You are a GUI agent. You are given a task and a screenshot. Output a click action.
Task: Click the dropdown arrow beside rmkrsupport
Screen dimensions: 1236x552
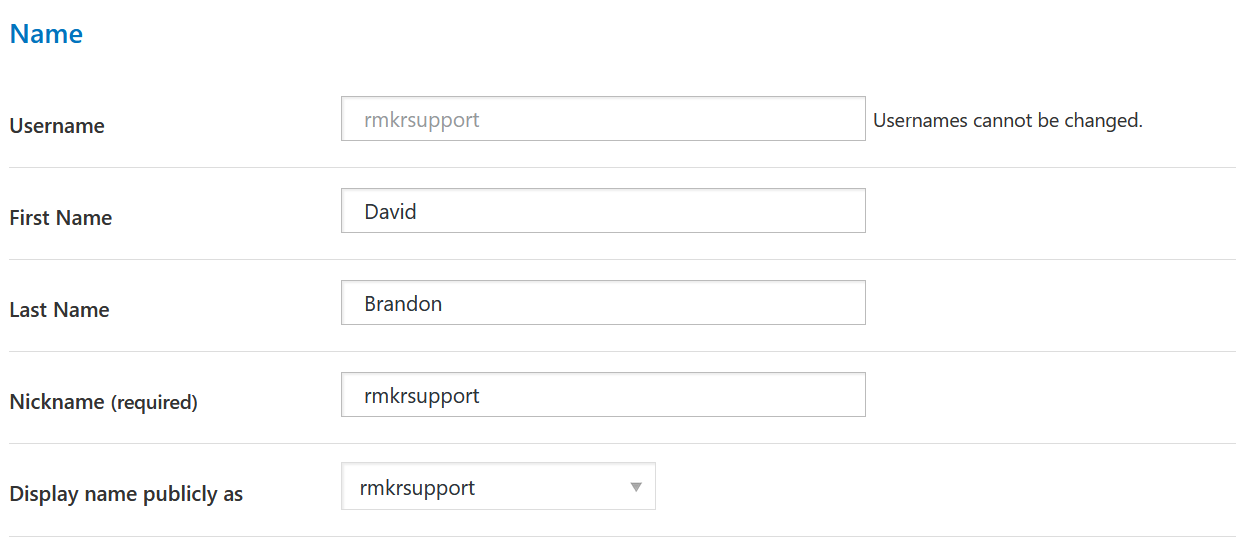(635, 487)
